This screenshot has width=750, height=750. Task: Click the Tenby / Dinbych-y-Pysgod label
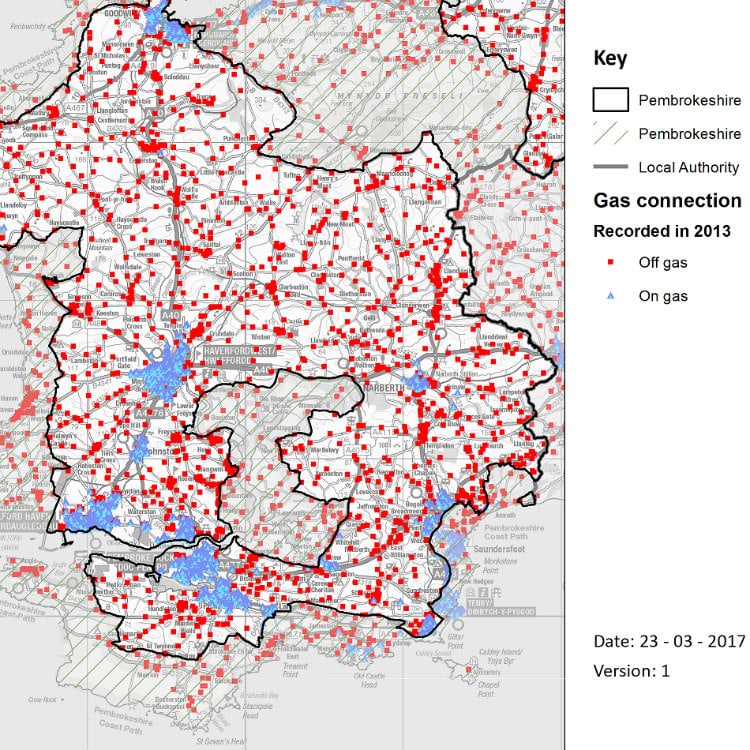[x=502, y=607]
